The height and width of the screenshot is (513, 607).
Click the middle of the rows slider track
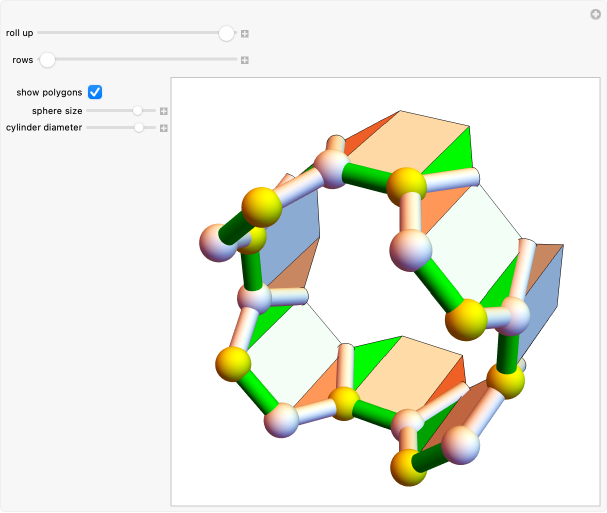pos(138,60)
